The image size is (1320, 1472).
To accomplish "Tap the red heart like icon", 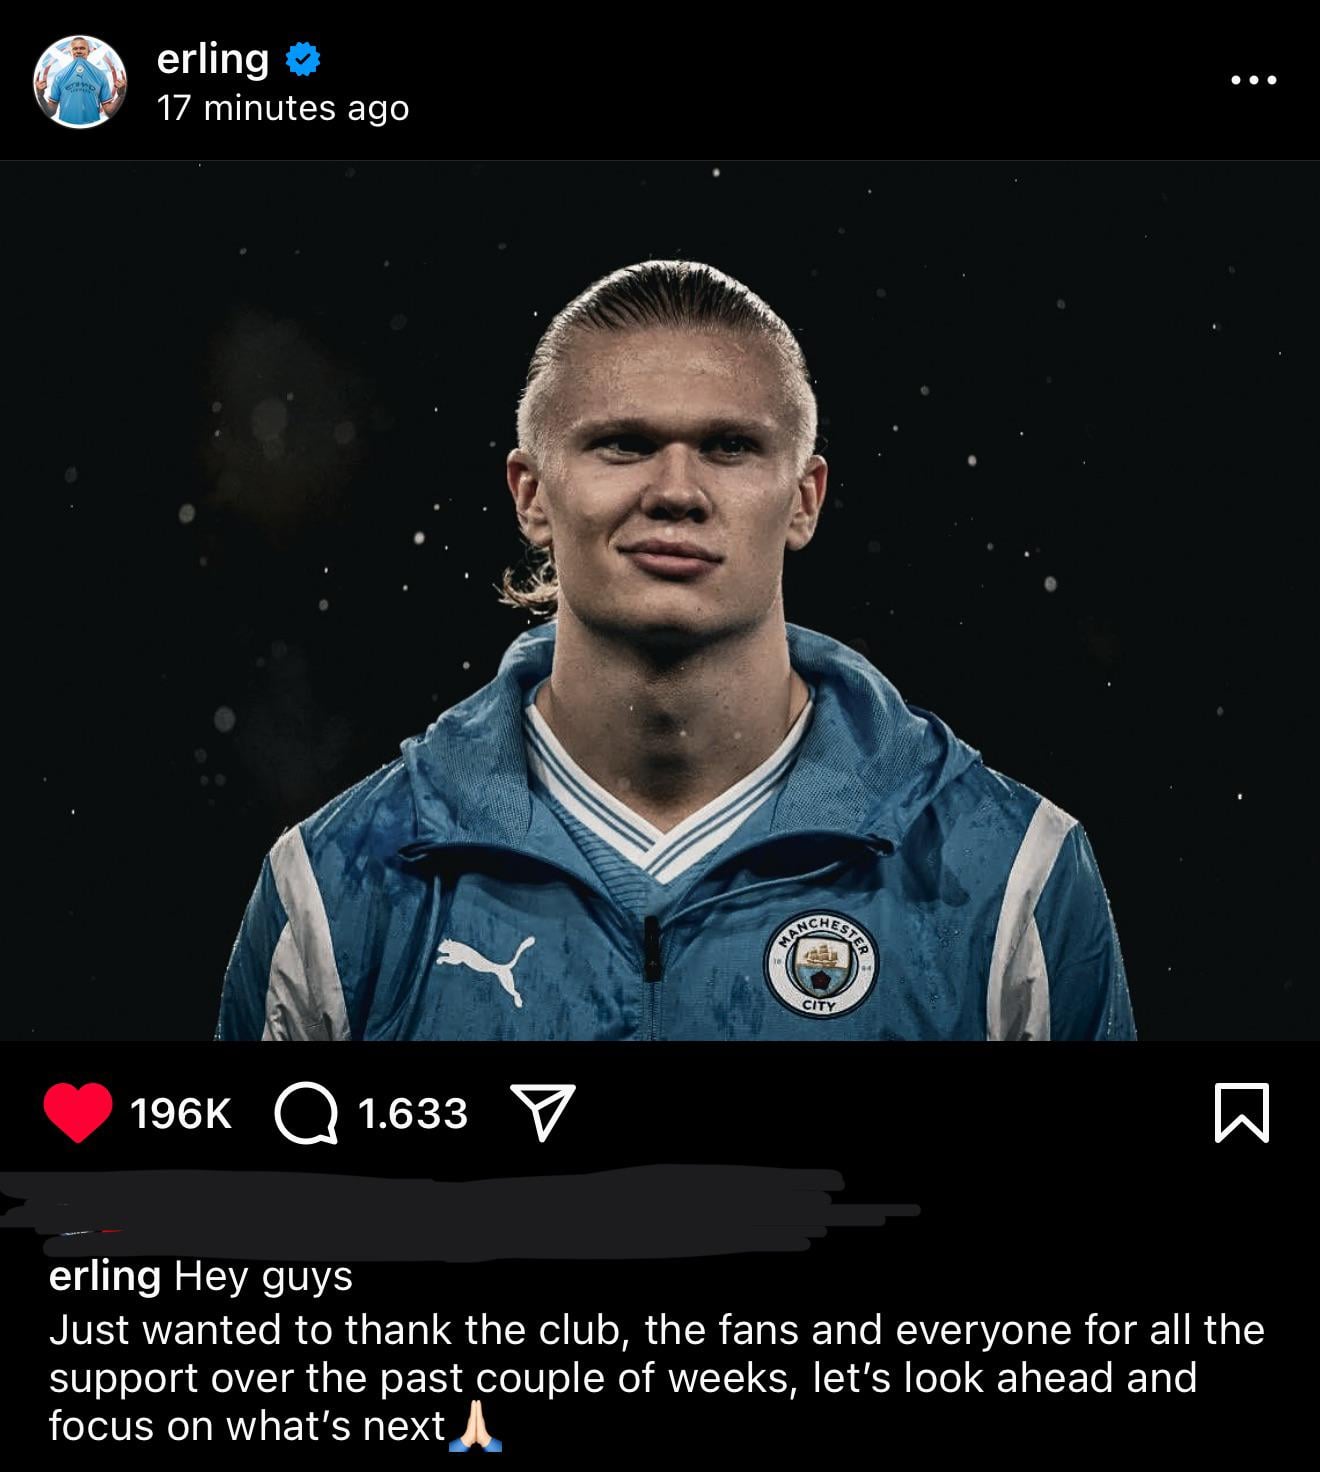I will coord(78,1112).
